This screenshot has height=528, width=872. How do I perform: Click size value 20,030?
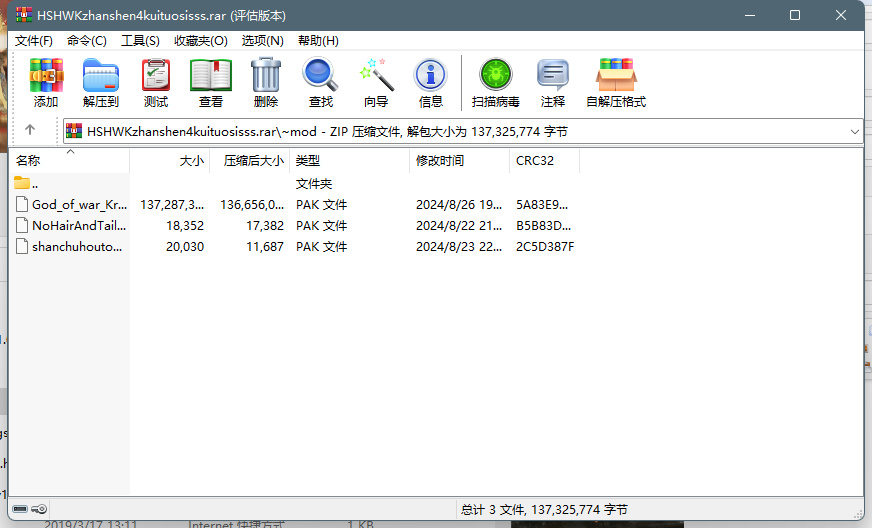point(185,247)
